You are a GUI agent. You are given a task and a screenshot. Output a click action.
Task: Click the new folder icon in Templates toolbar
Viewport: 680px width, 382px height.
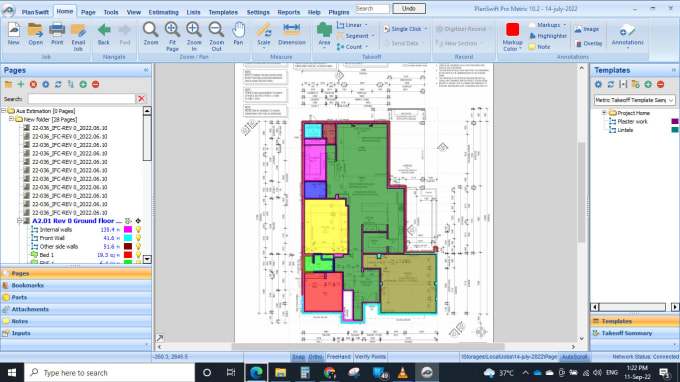(635, 84)
